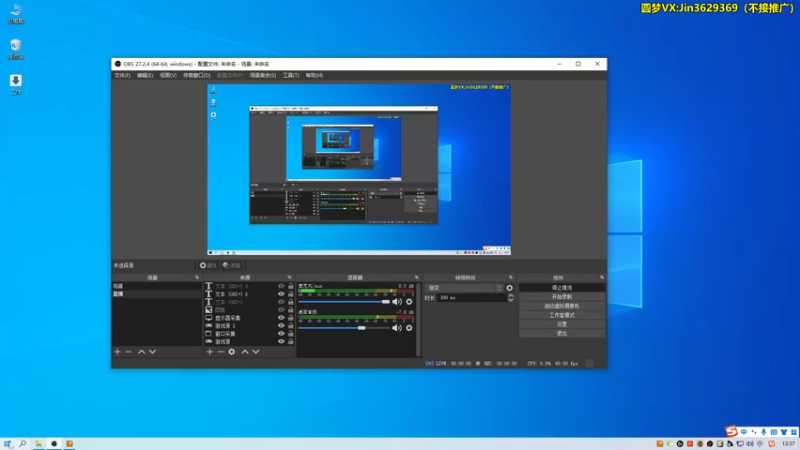Screen dimensions: 800x450
Task: Adjust the 桌面音频 volume slider
Action: tap(344, 328)
